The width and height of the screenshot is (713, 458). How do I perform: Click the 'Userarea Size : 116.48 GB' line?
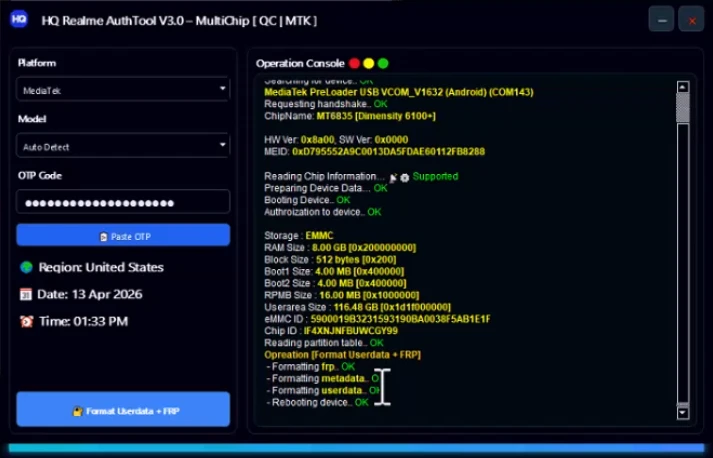click(357, 307)
